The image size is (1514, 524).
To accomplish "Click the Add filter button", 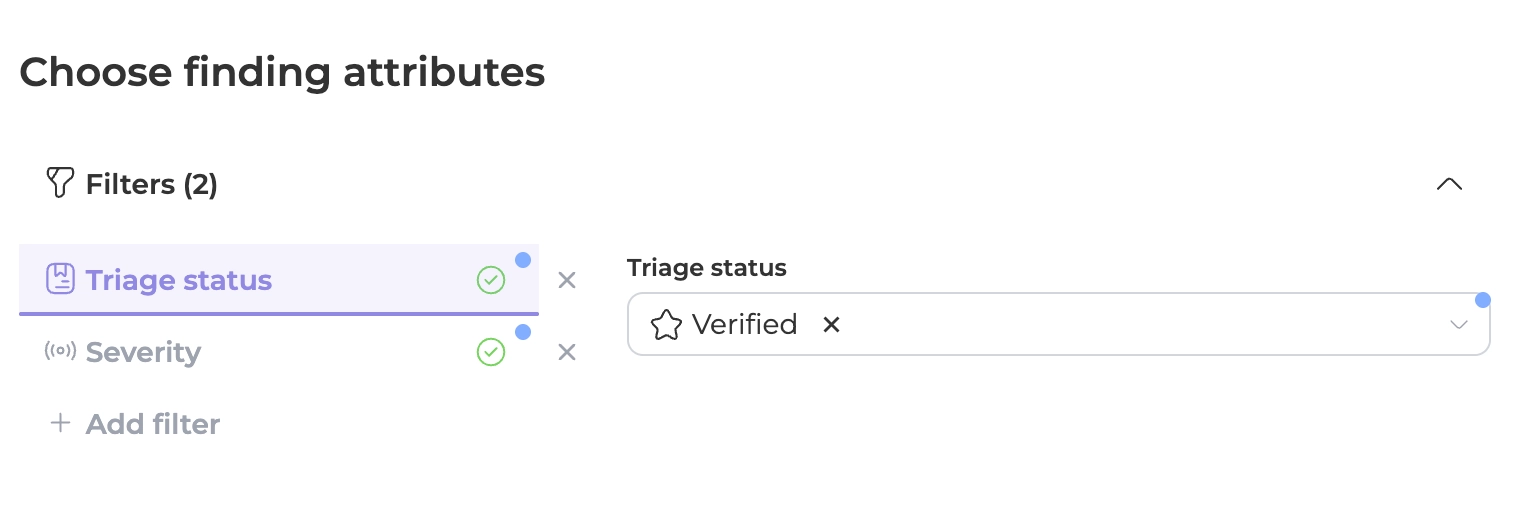I will point(152,424).
